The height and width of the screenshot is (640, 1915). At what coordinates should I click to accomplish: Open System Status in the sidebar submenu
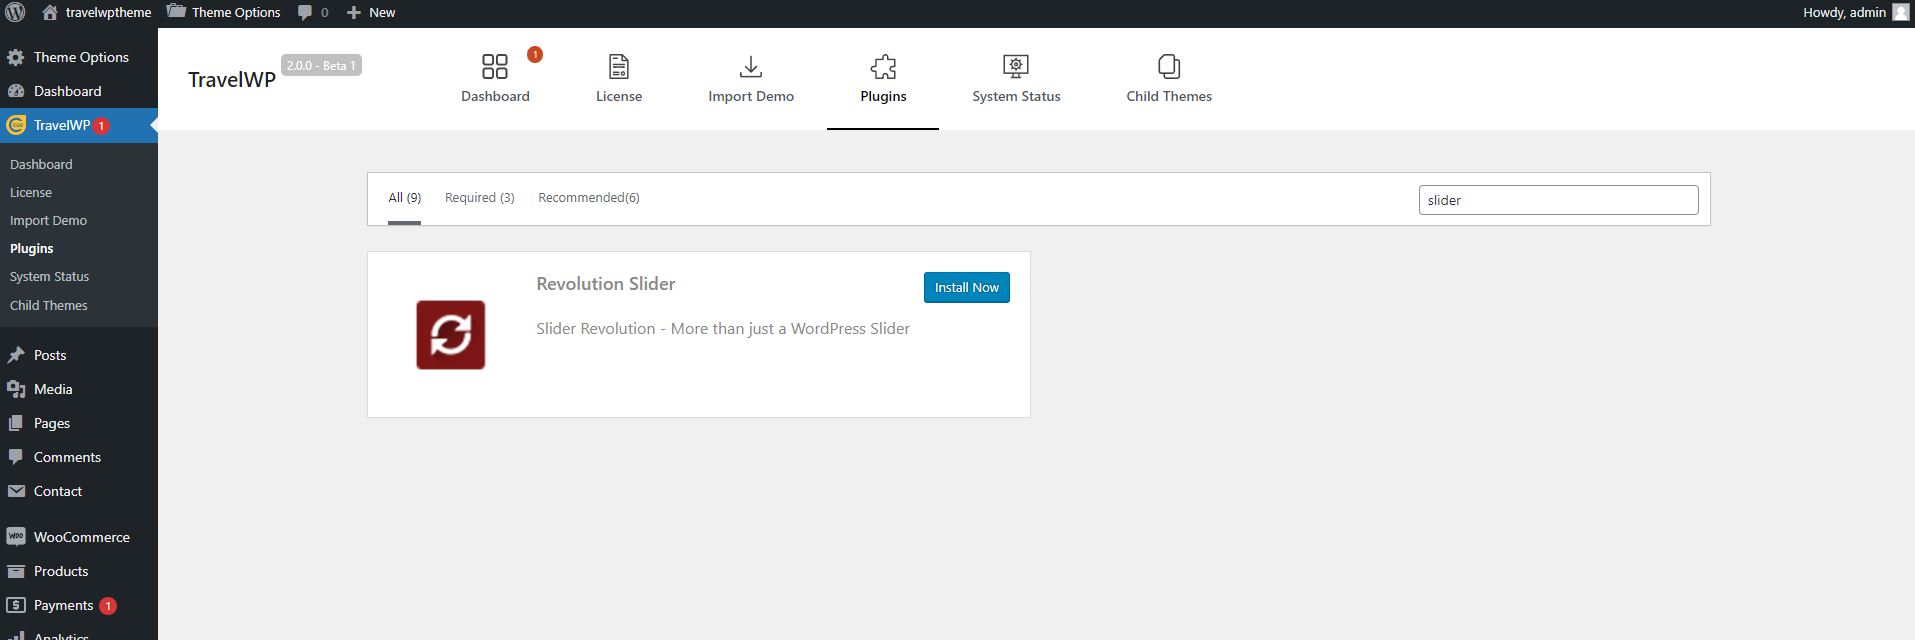pos(49,276)
